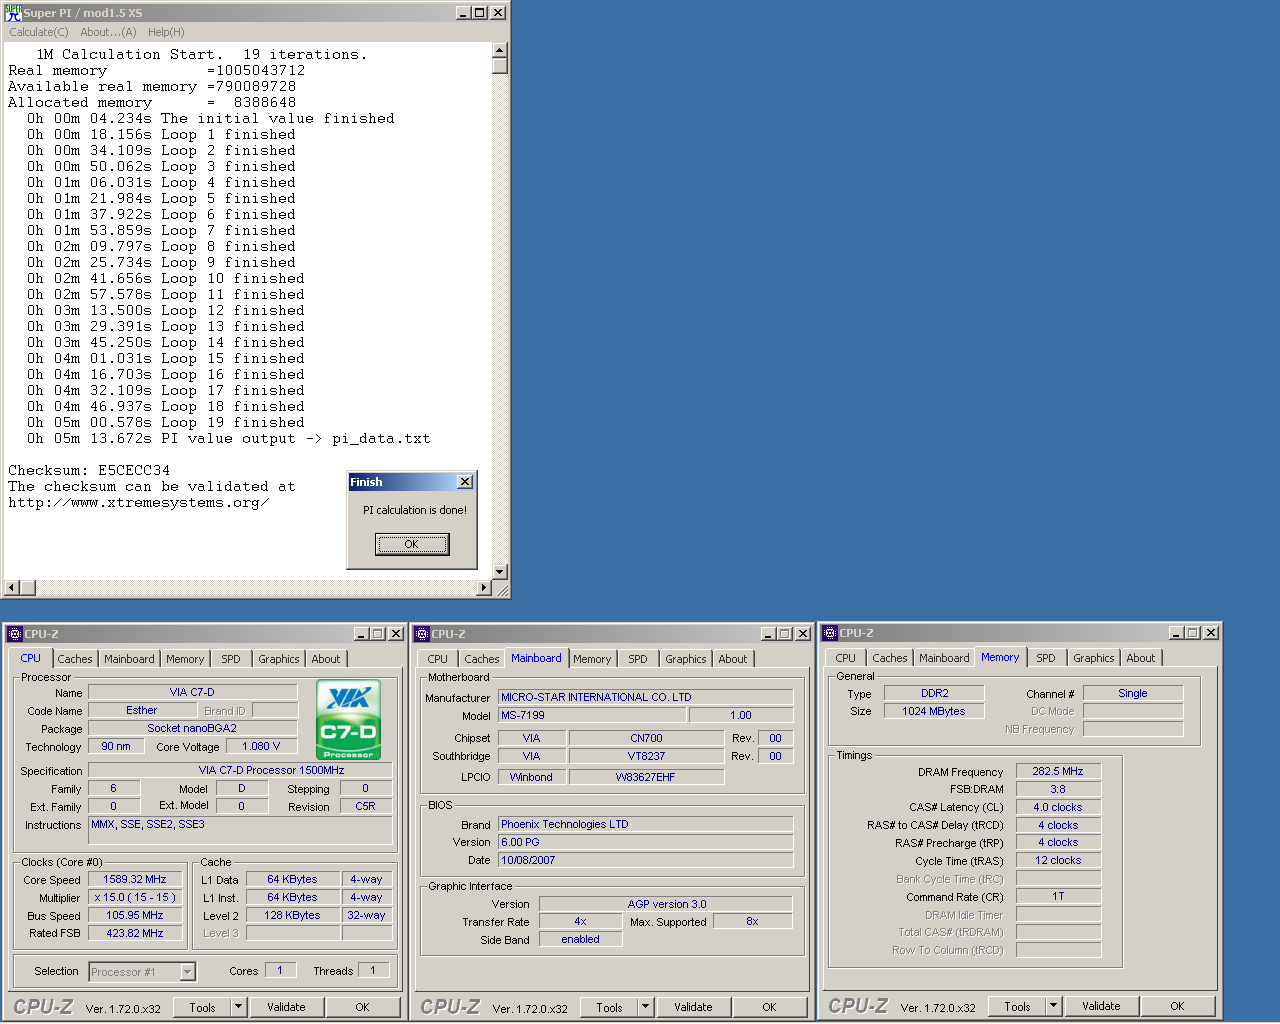Viewport: 1280px width, 1024px height.
Task: Select the Caches tab in the middle CPU-Z window
Action: [482, 659]
